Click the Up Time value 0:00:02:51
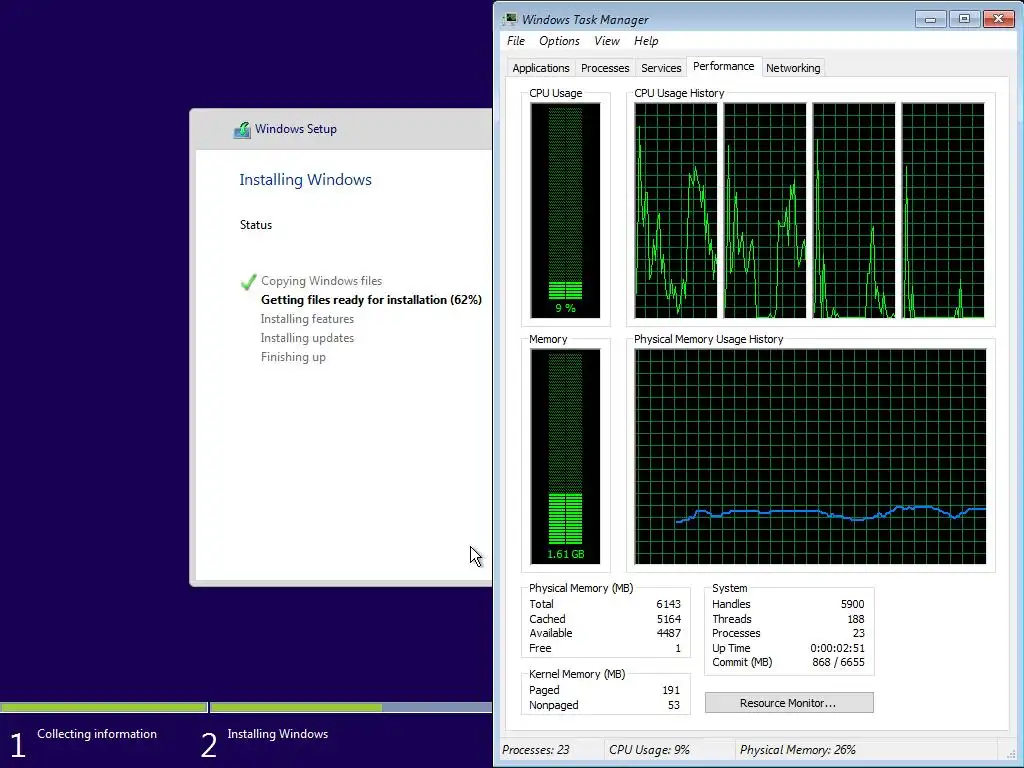This screenshot has width=1024, height=768. coord(837,648)
